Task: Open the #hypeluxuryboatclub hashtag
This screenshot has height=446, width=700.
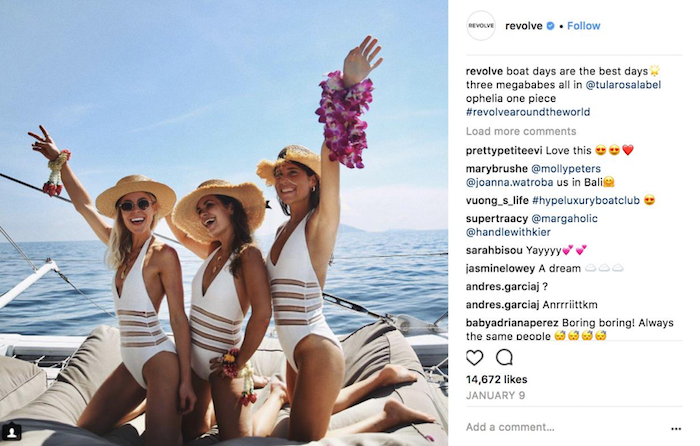Action: coord(583,200)
